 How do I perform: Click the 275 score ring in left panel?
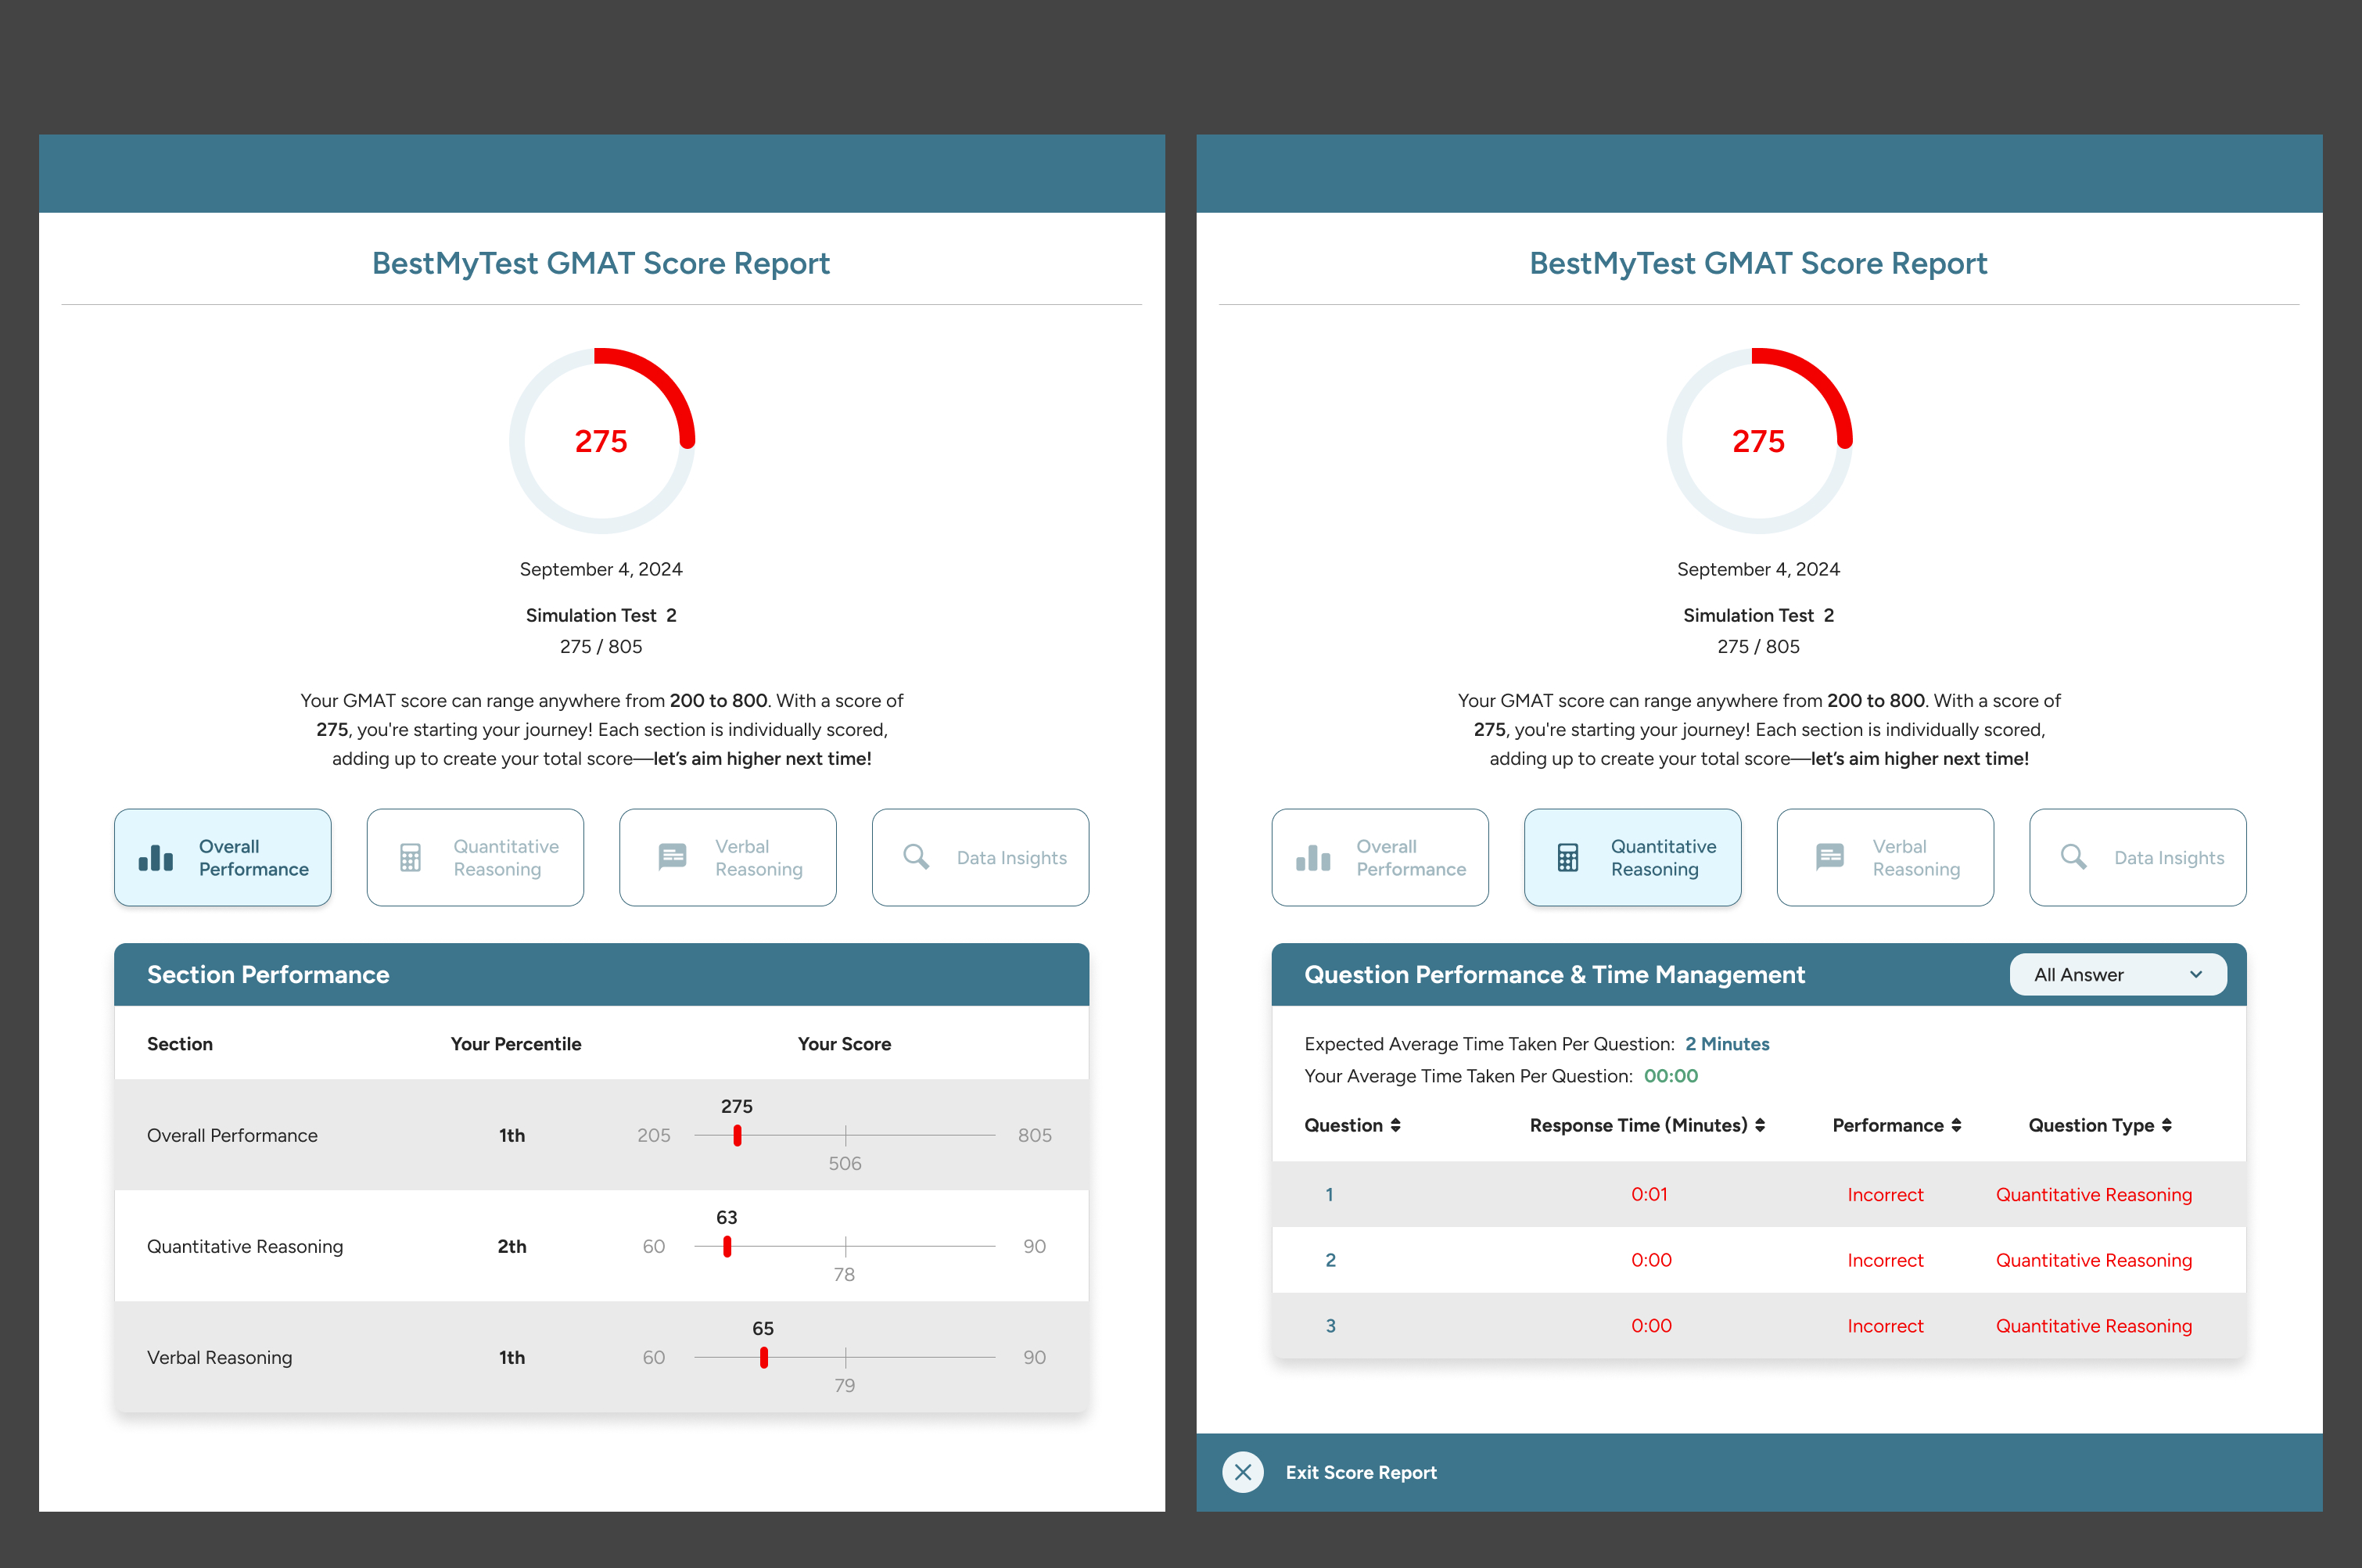click(x=601, y=441)
